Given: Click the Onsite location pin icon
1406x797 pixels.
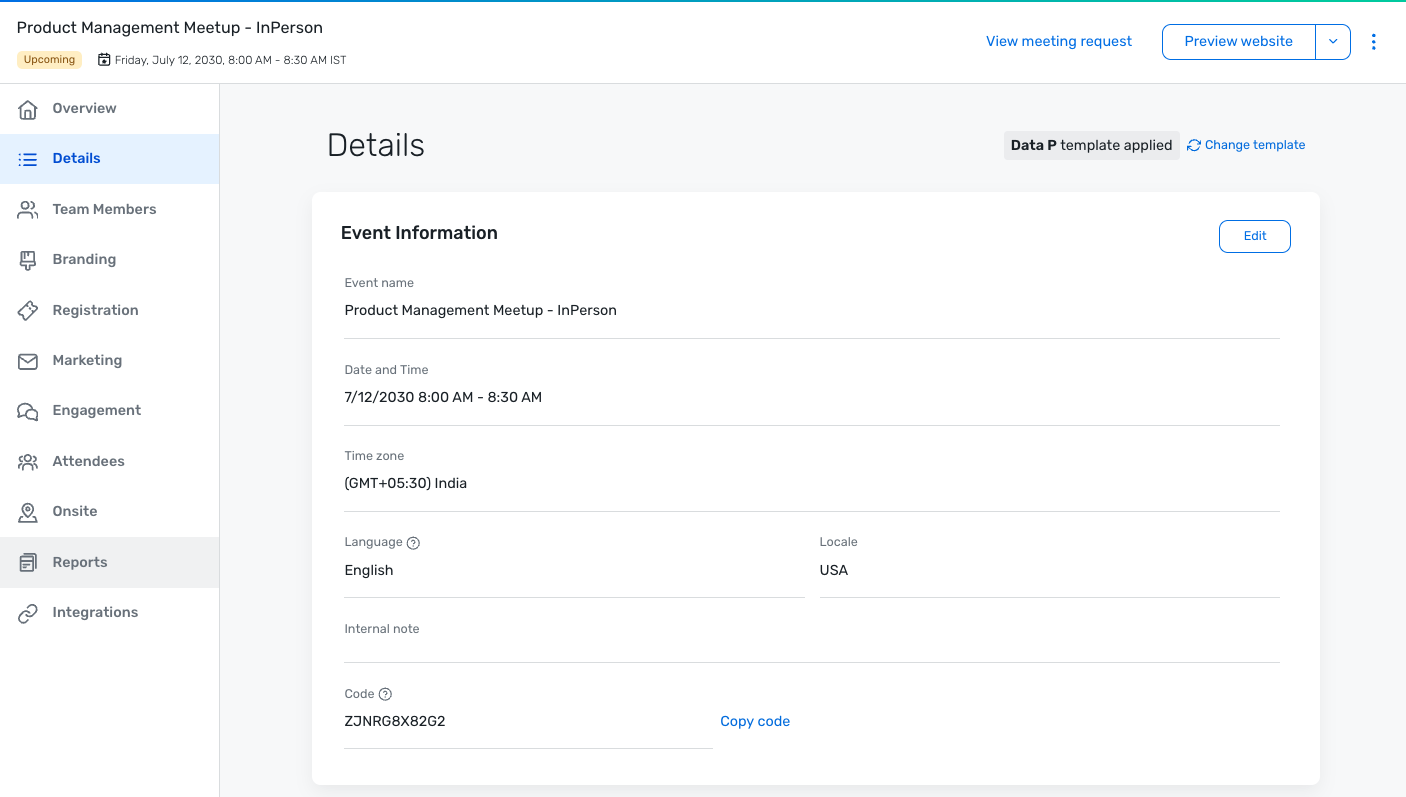Looking at the screenshot, I should click(x=28, y=512).
